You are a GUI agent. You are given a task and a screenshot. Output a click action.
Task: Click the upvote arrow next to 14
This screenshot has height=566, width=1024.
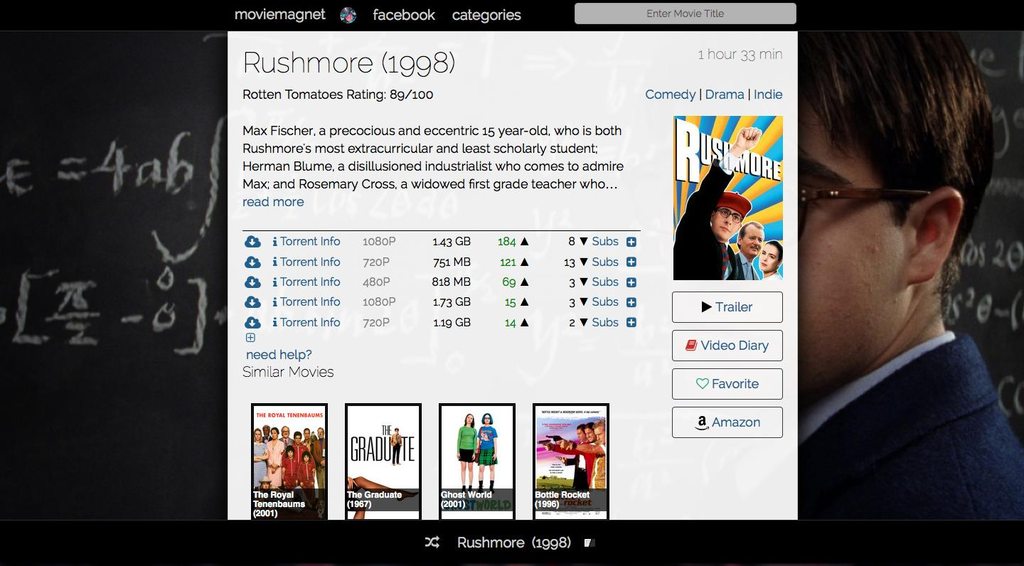point(524,322)
